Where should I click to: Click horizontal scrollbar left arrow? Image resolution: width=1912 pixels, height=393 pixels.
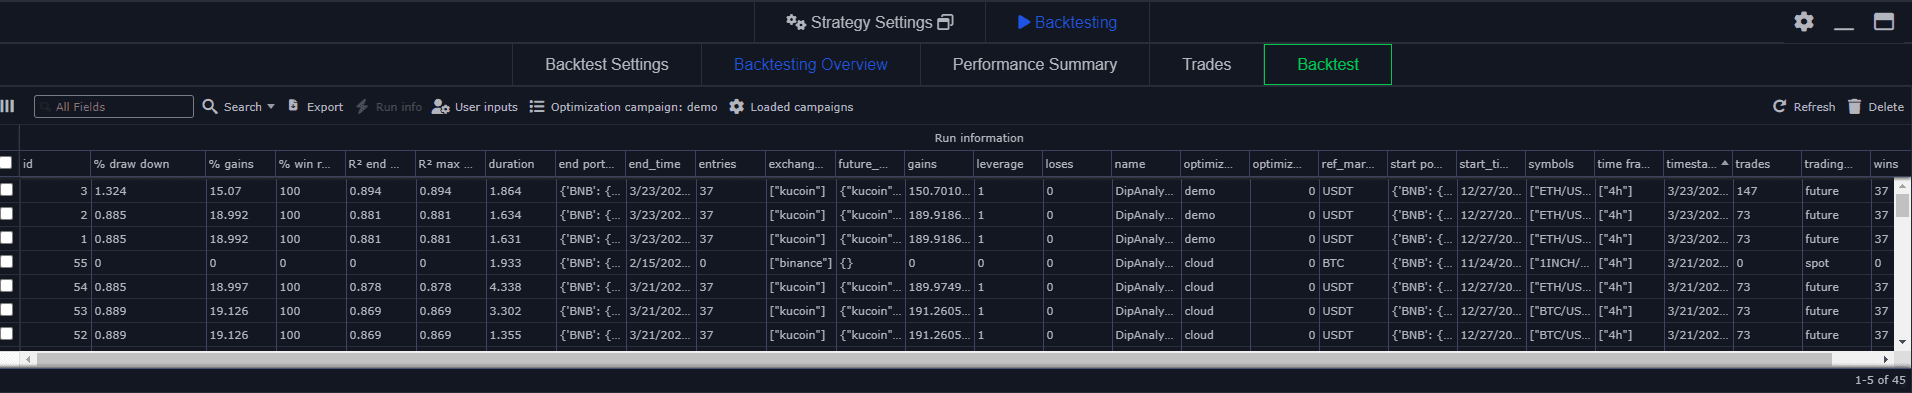28,359
